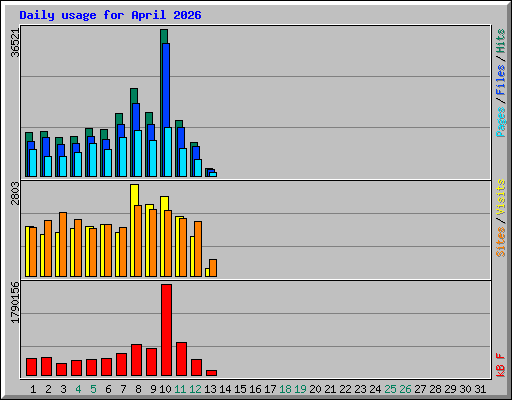The width and height of the screenshot is (512, 400).
Task: Click the 1790156 axis value
Action: [15, 302]
